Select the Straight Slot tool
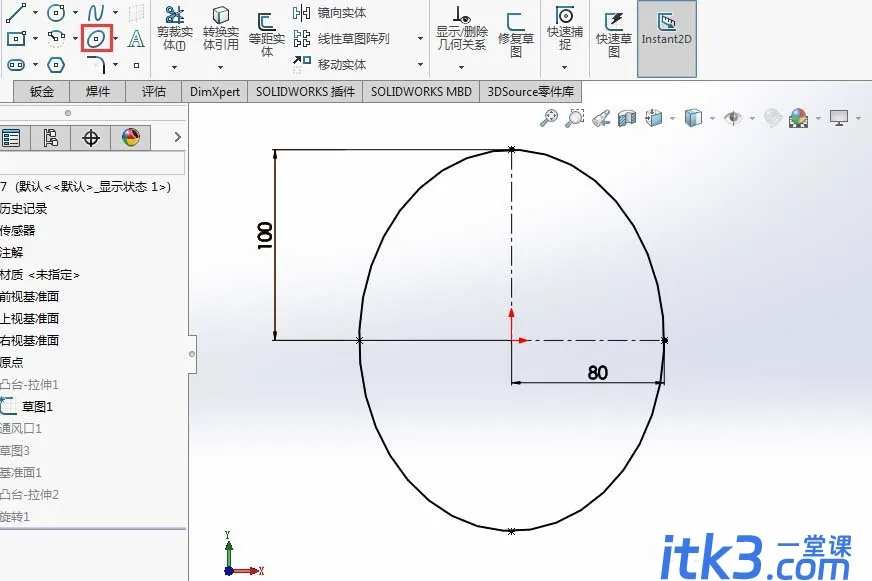The width and height of the screenshot is (872, 581). click(16, 64)
